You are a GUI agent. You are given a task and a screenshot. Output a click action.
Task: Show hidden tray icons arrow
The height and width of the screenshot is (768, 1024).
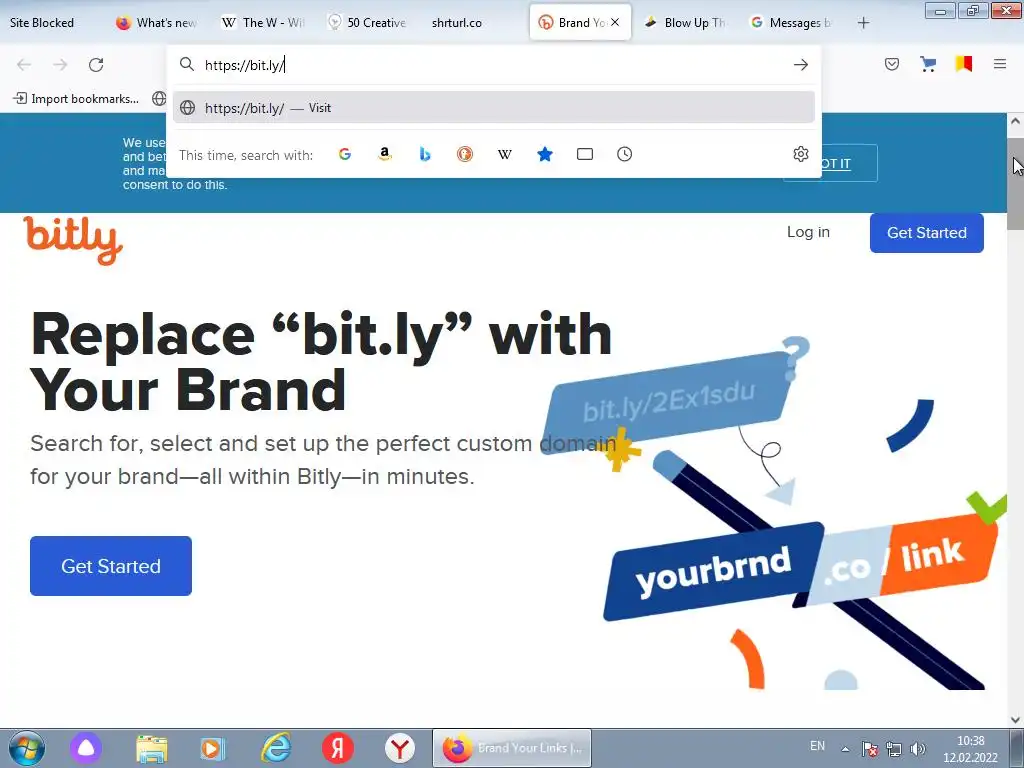click(845, 749)
